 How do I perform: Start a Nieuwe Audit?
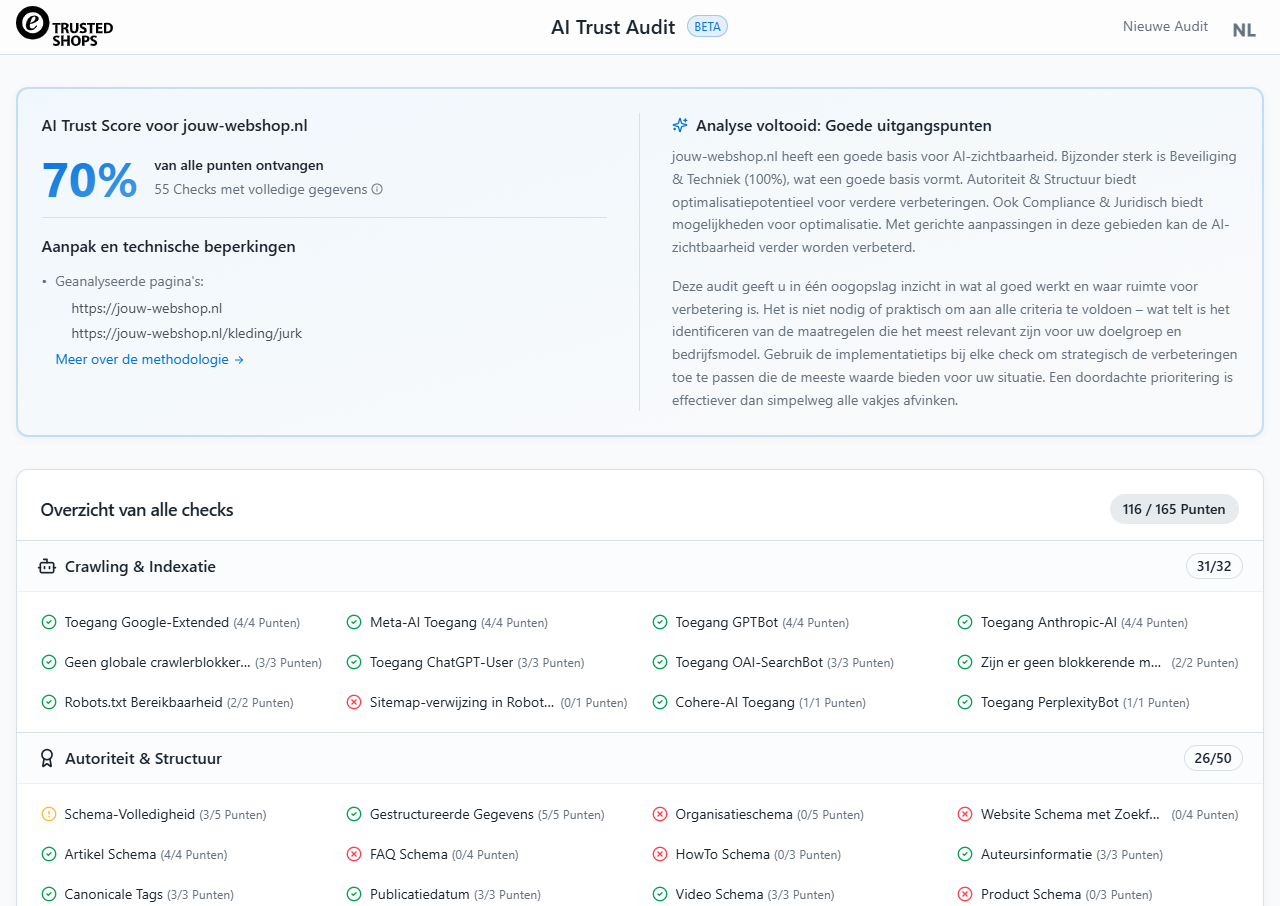(1165, 27)
